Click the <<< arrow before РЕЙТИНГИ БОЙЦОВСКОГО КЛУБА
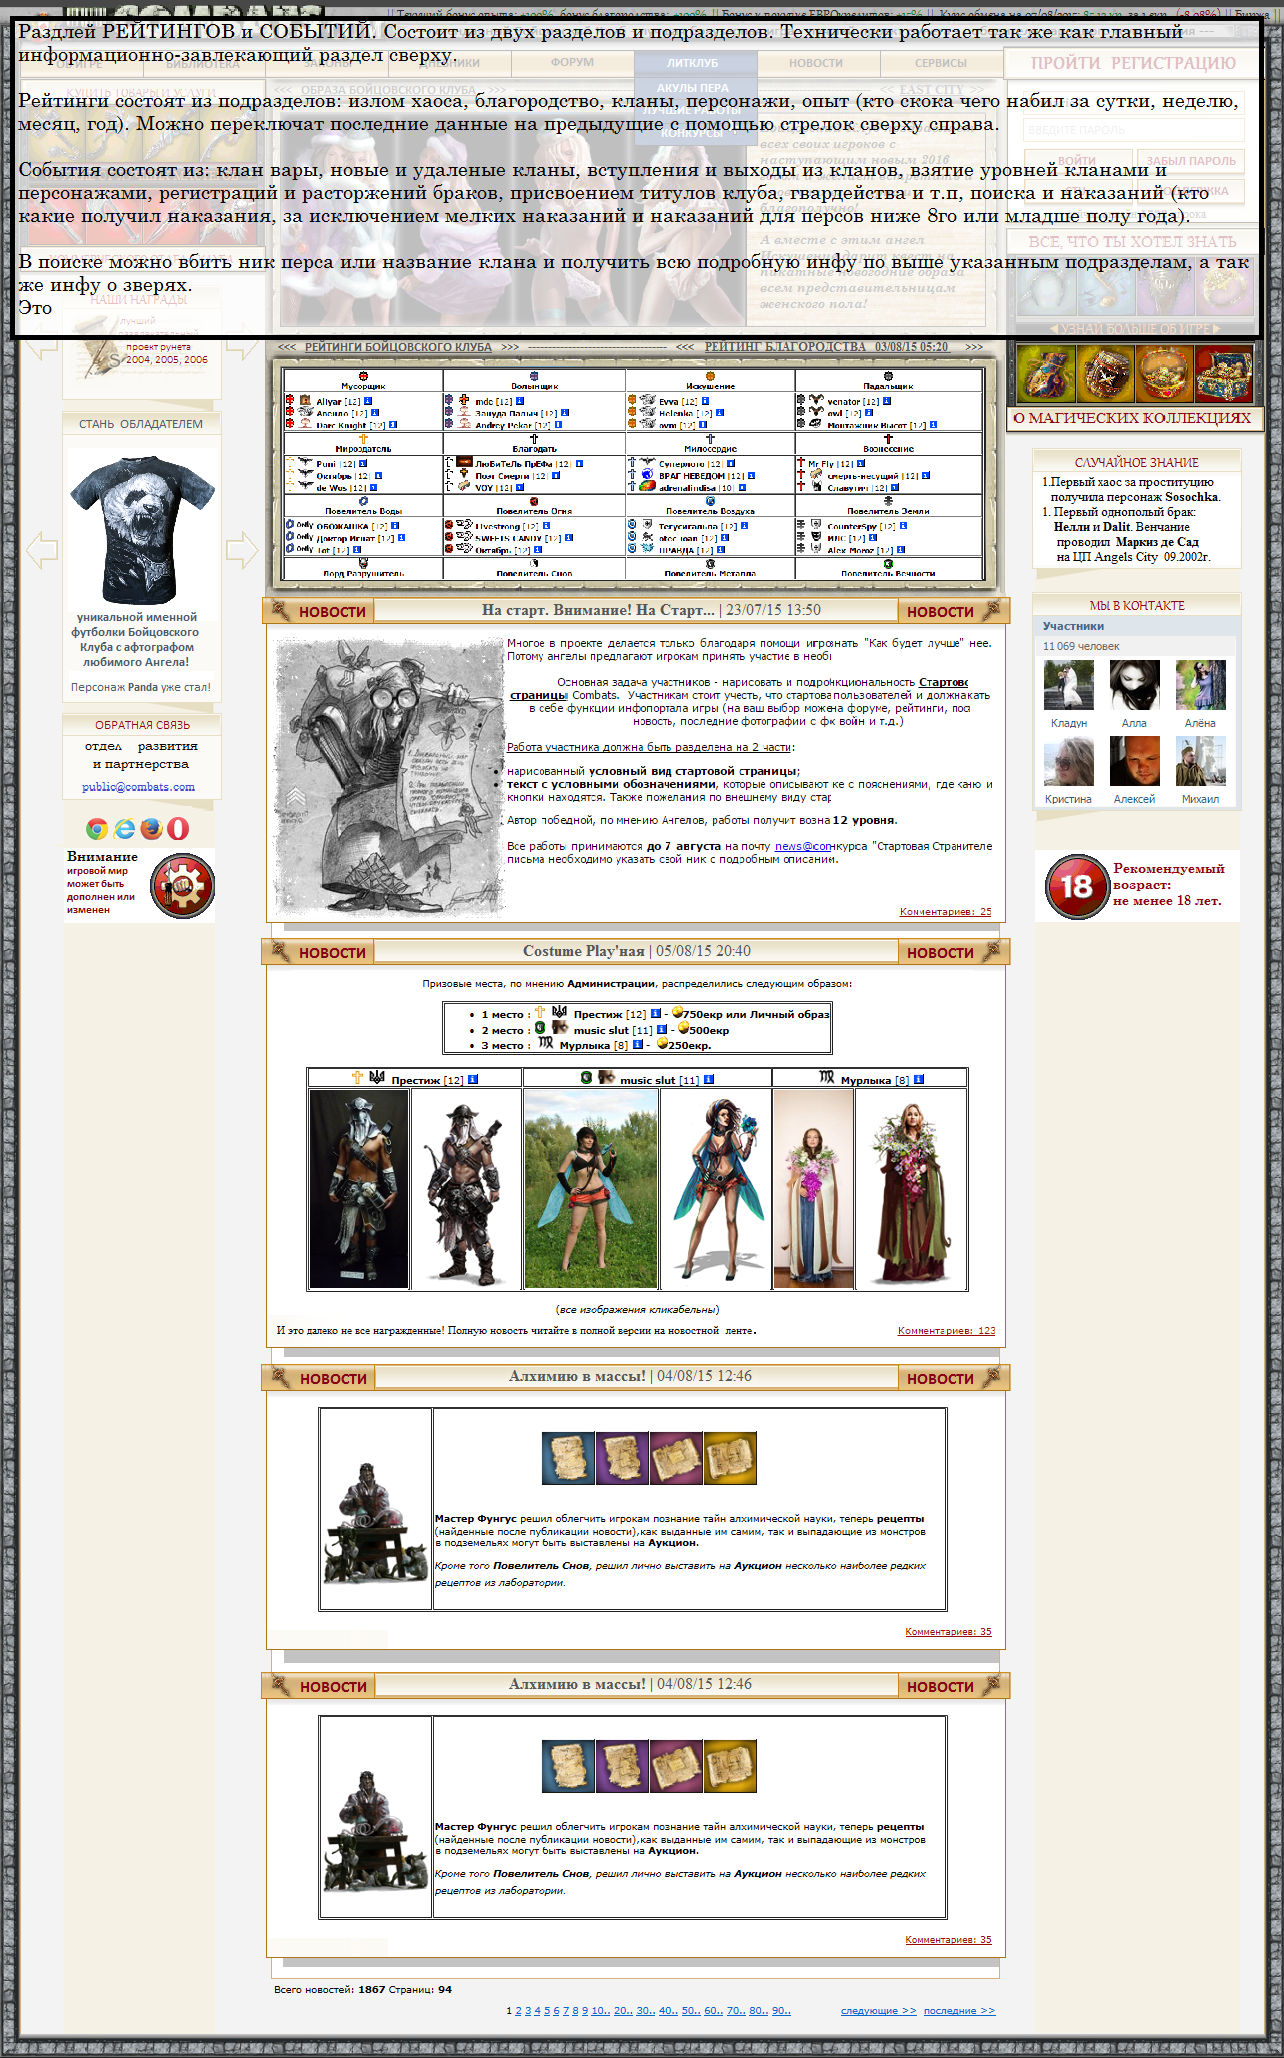The height and width of the screenshot is (2058, 1284). pyautogui.click(x=287, y=347)
